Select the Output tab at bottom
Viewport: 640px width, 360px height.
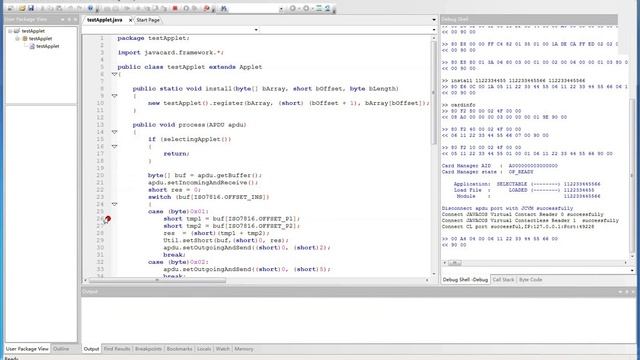tap(91, 349)
